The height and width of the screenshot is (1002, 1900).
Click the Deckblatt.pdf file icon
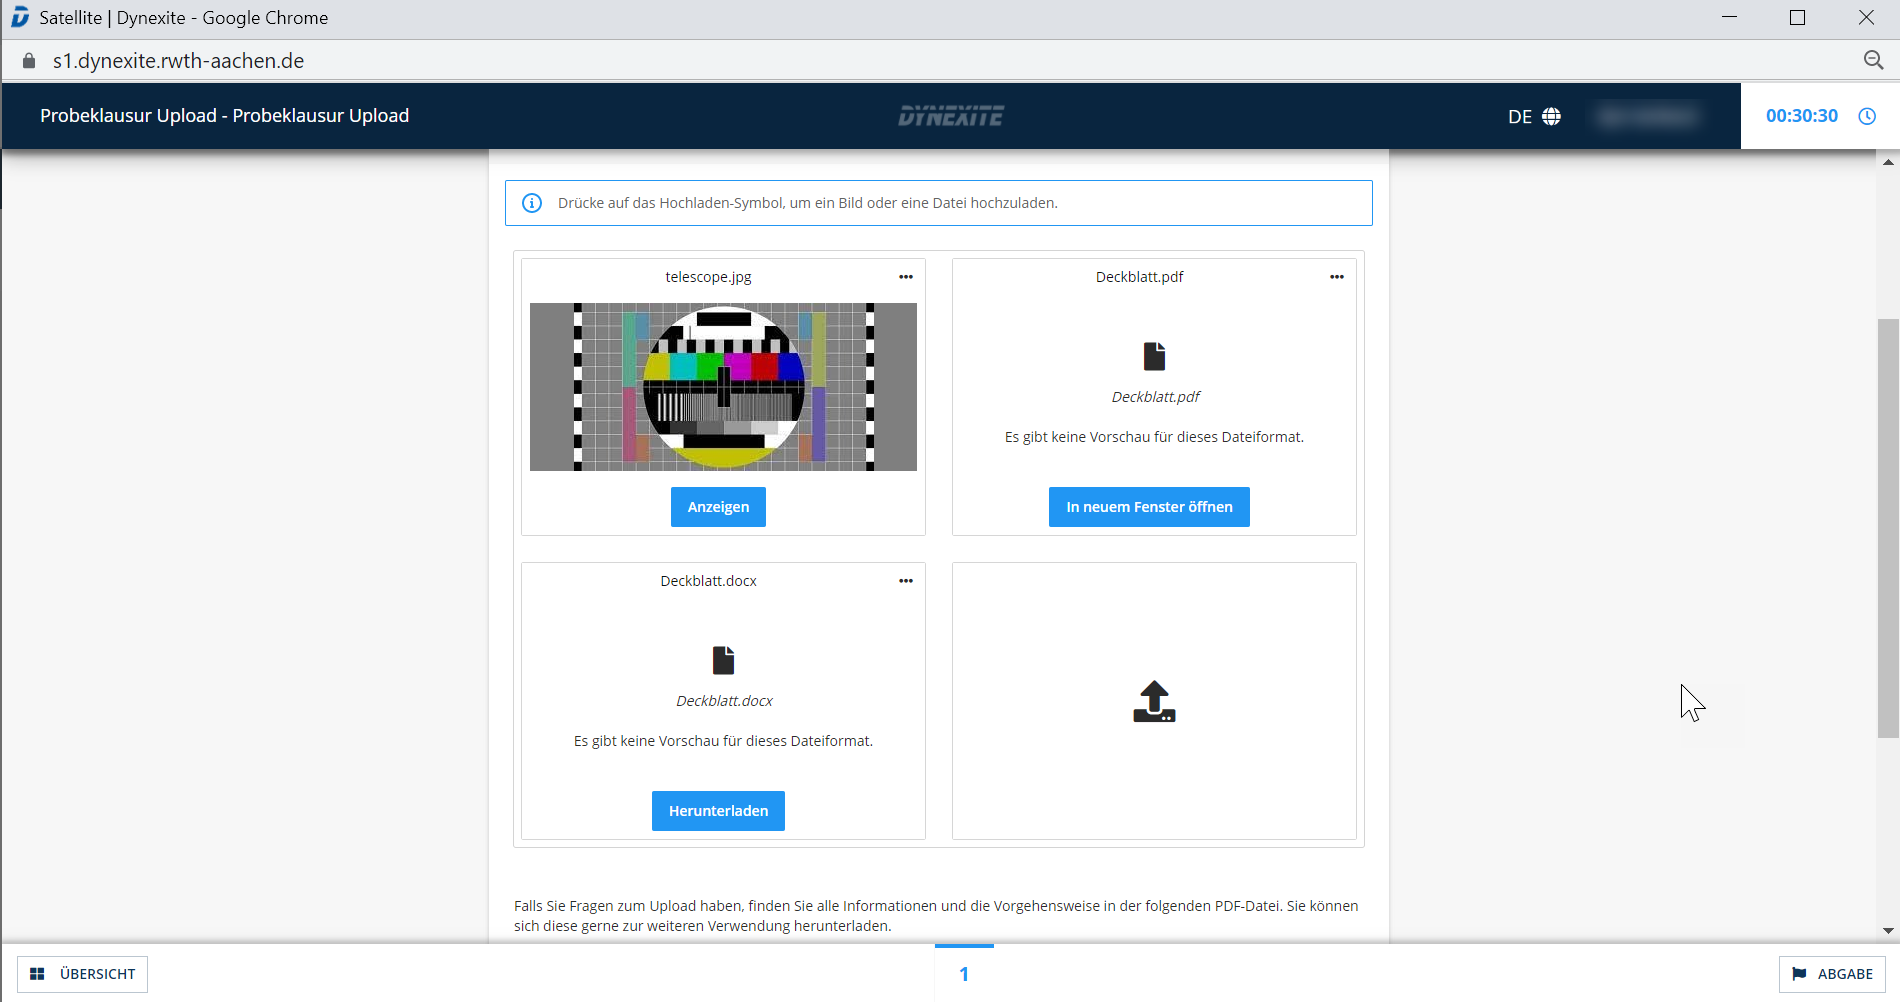[1155, 356]
